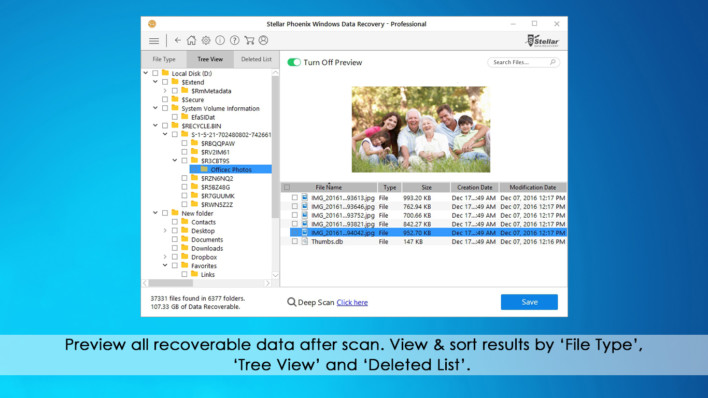Image resolution: width=708 pixels, height=398 pixels.
Task: Click the Save button
Action: point(529,302)
